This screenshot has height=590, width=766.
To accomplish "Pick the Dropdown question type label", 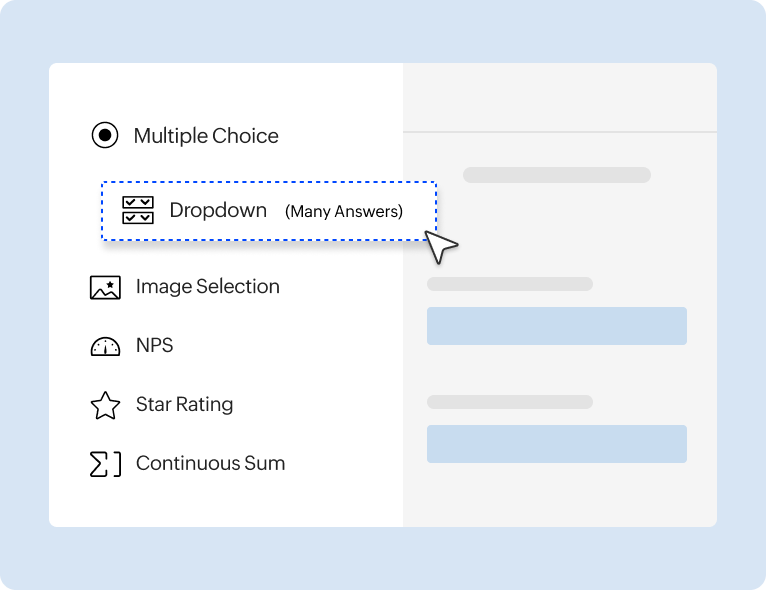I will pyautogui.click(x=218, y=211).
